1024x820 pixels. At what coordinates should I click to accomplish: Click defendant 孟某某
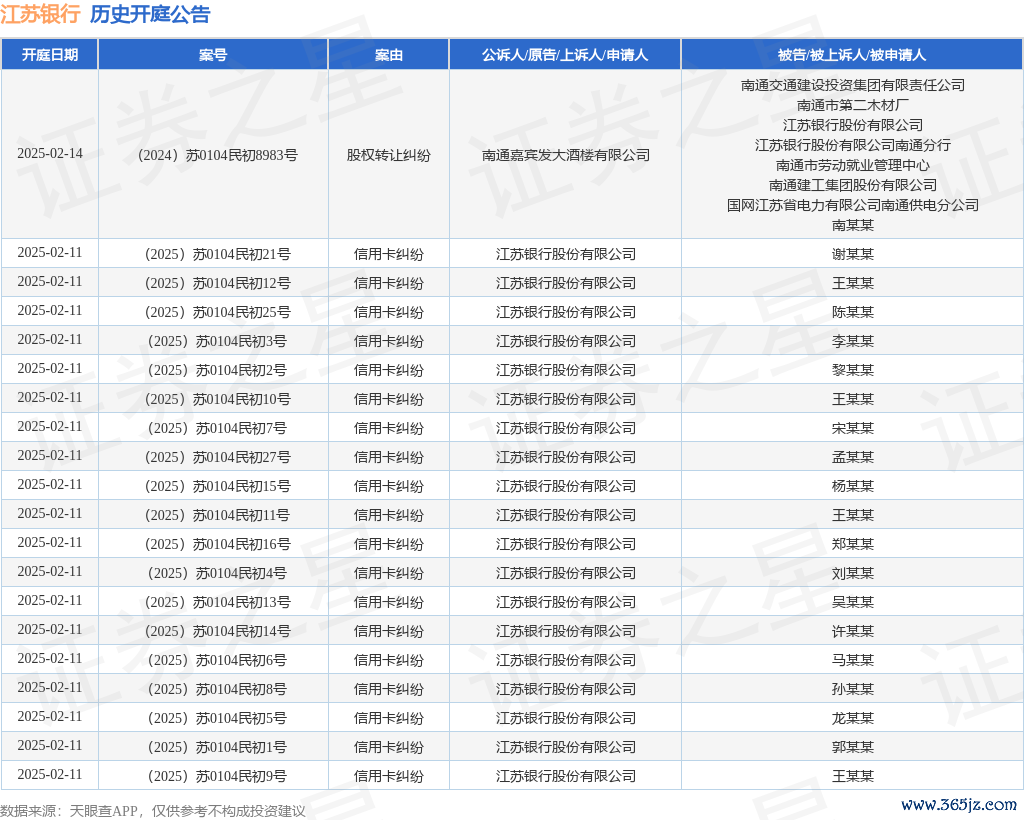[852, 457]
